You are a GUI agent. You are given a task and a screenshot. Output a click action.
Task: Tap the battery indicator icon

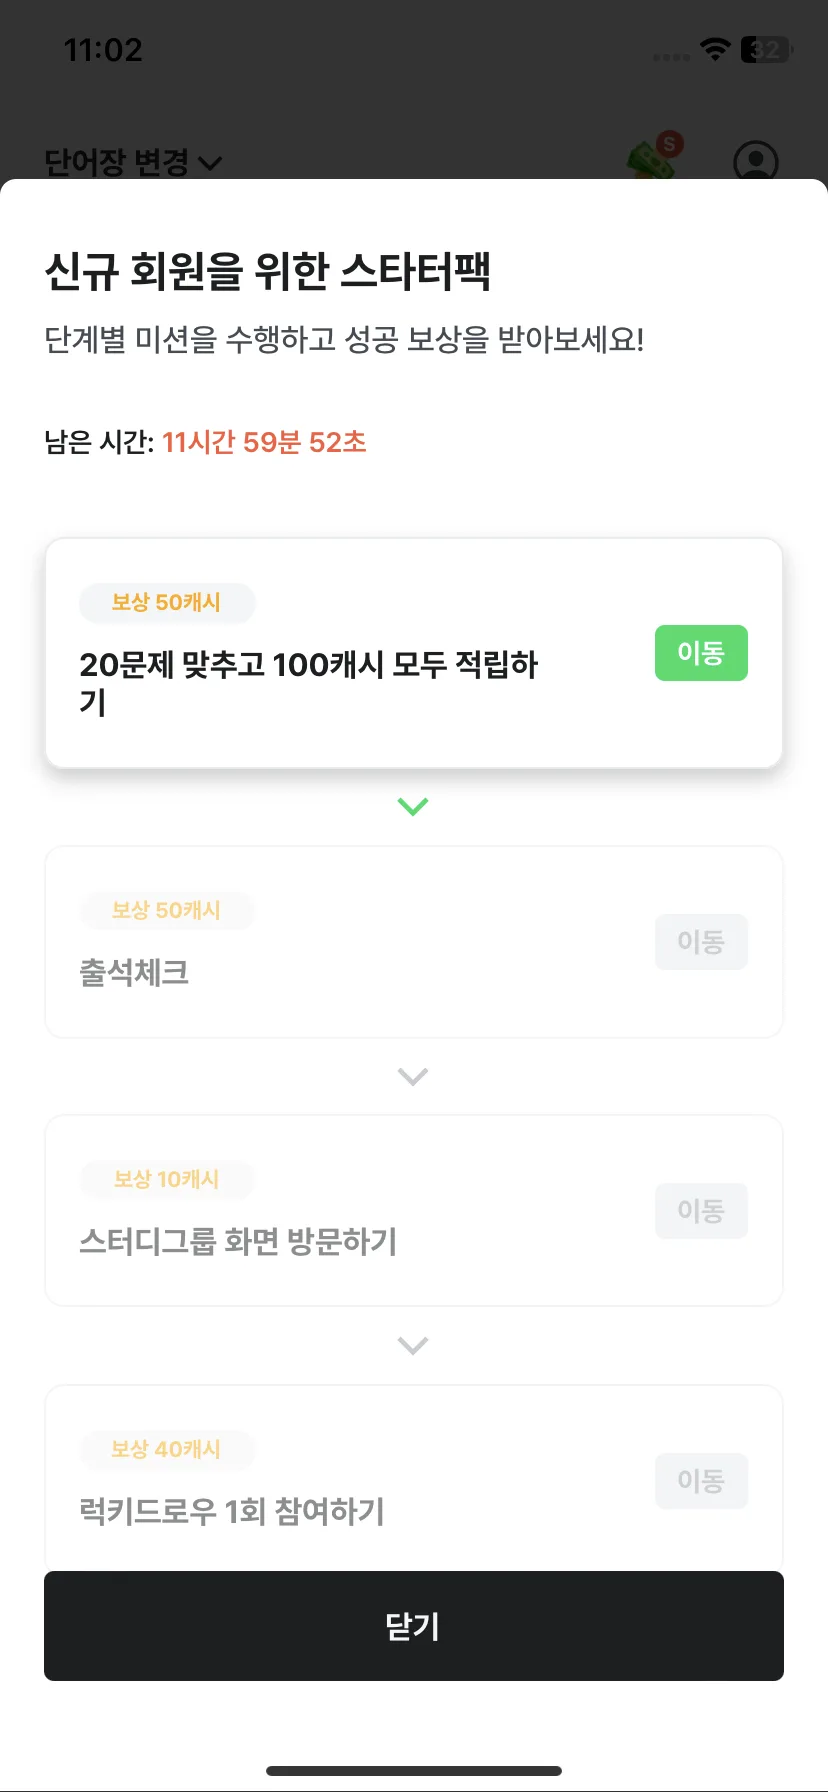(766, 49)
